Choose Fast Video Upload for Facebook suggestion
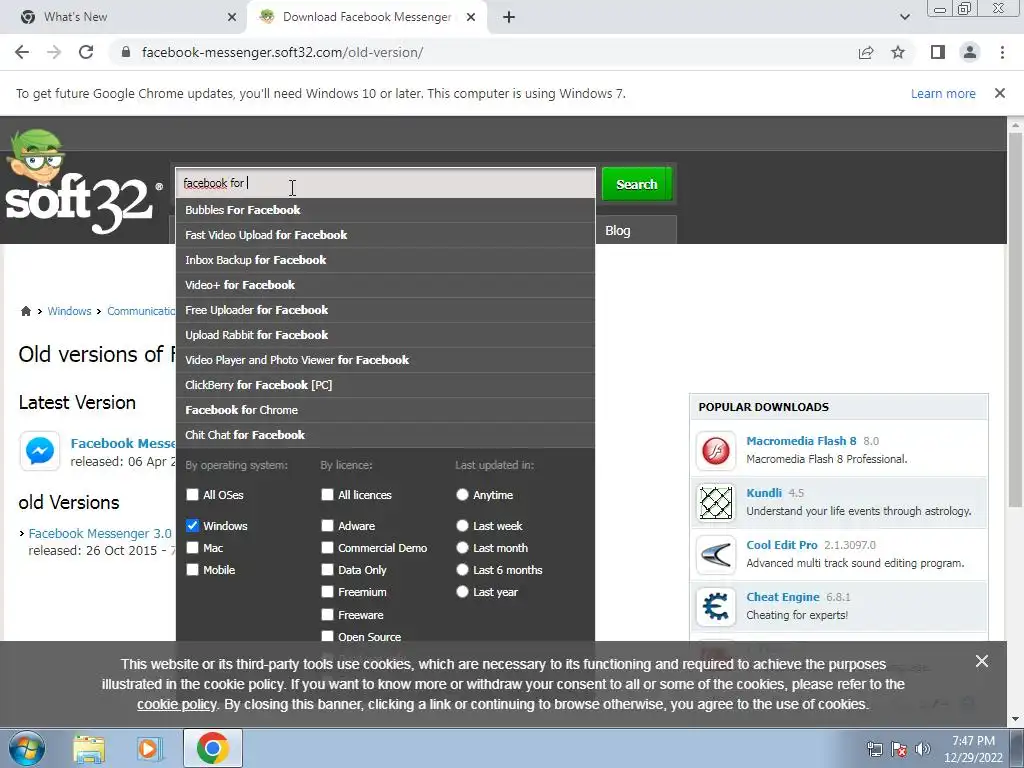Image resolution: width=1024 pixels, height=768 pixels. 385,234
